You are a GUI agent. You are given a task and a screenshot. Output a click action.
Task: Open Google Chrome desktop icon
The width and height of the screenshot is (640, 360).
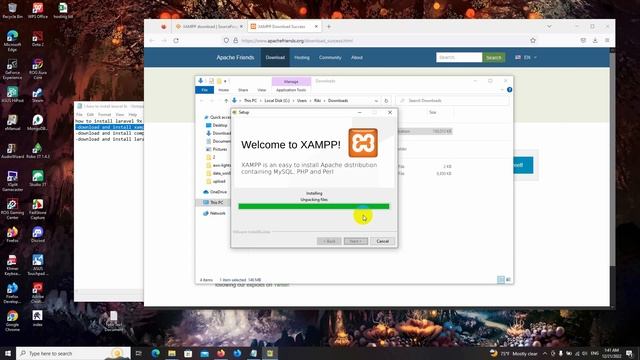point(12,321)
